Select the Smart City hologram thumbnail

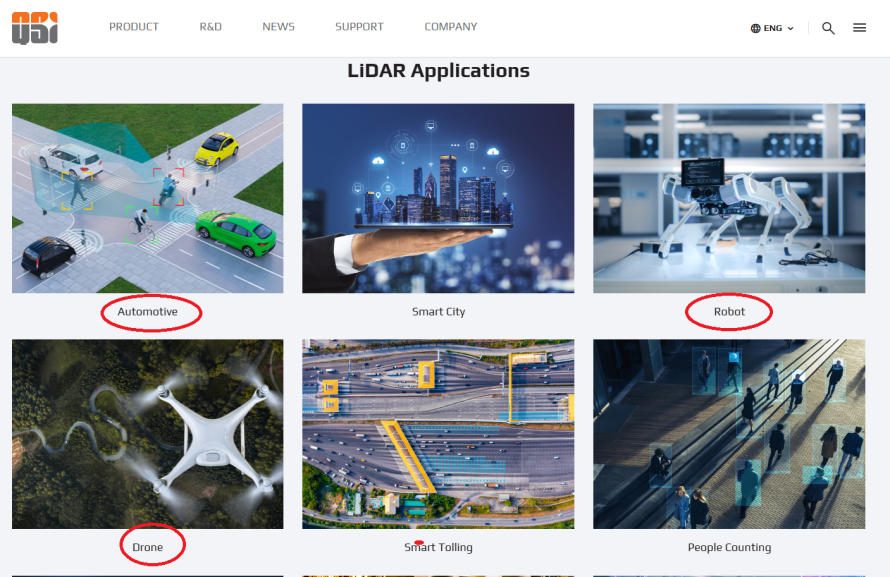[x=438, y=198]
